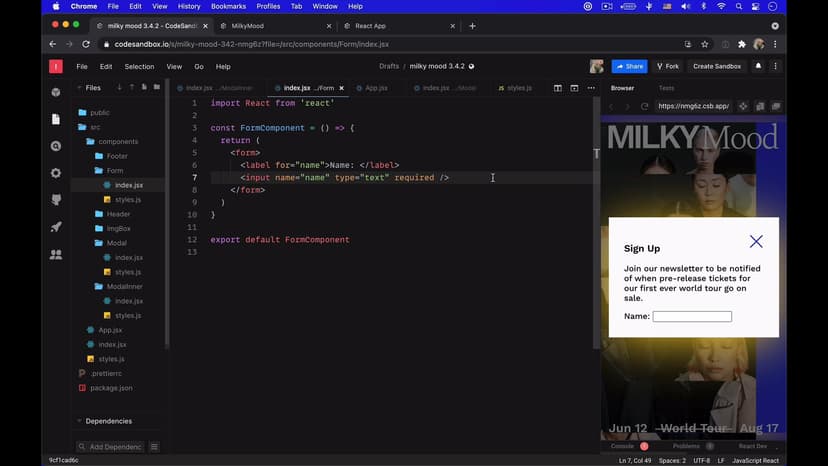Viewport: 828px width, 466px height.
Task: Open the Deployment rocket icon in the sidebar
Action: click(x=56, y=227)
